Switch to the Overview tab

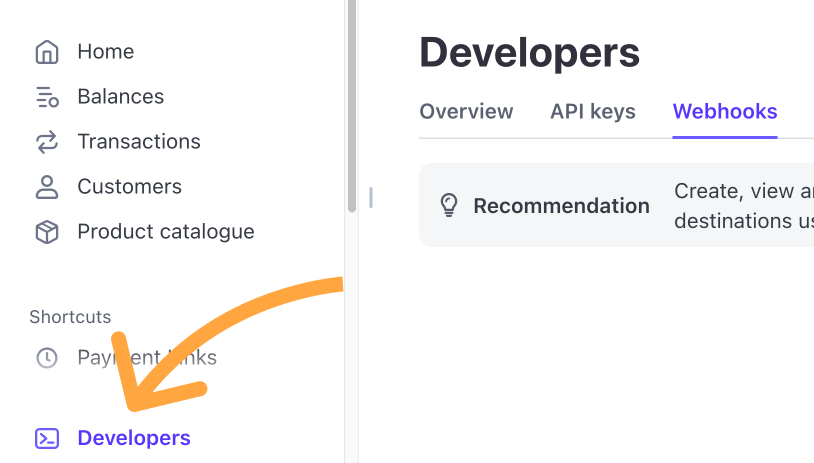pyautogui.click(x=466, y=112)
